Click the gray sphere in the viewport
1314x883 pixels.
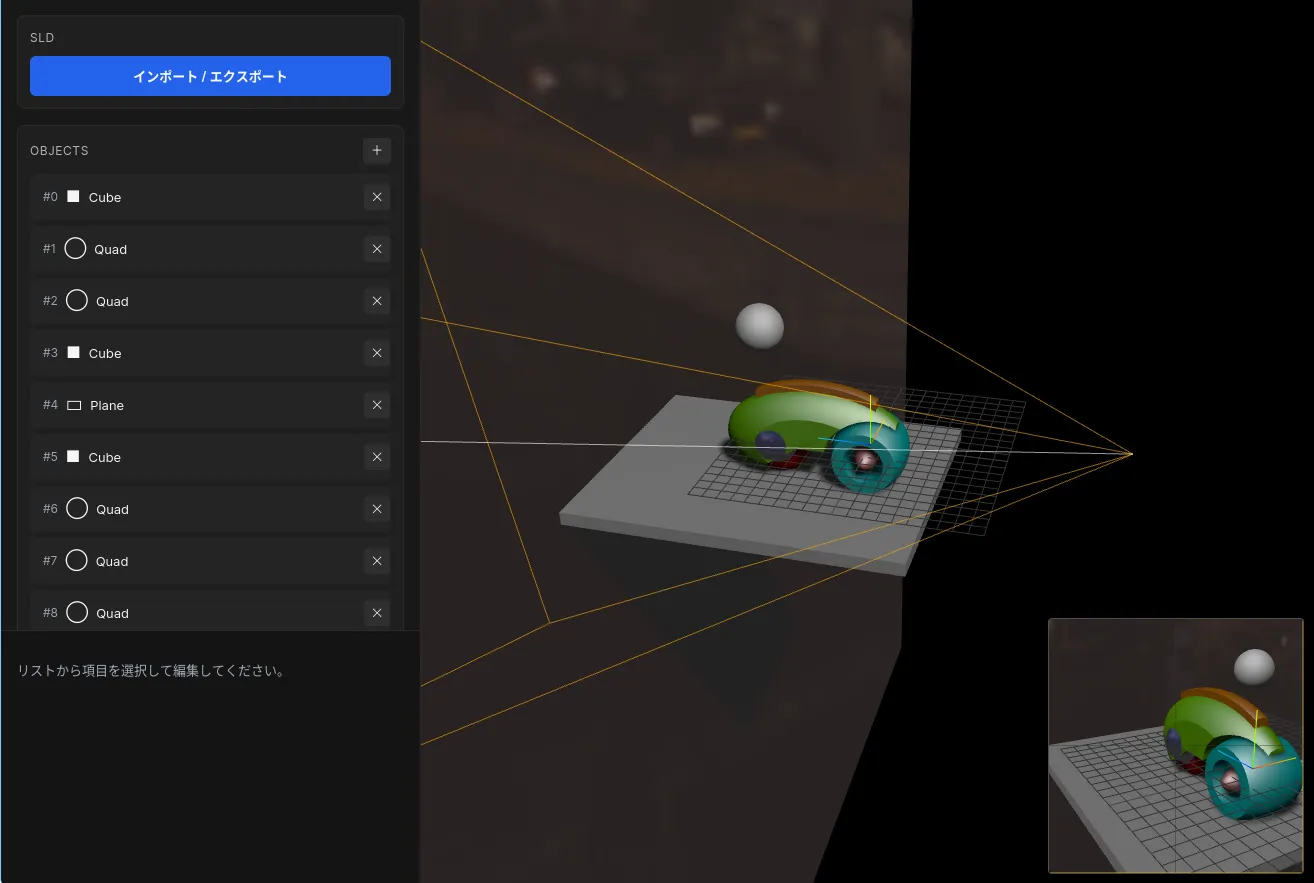760,326
